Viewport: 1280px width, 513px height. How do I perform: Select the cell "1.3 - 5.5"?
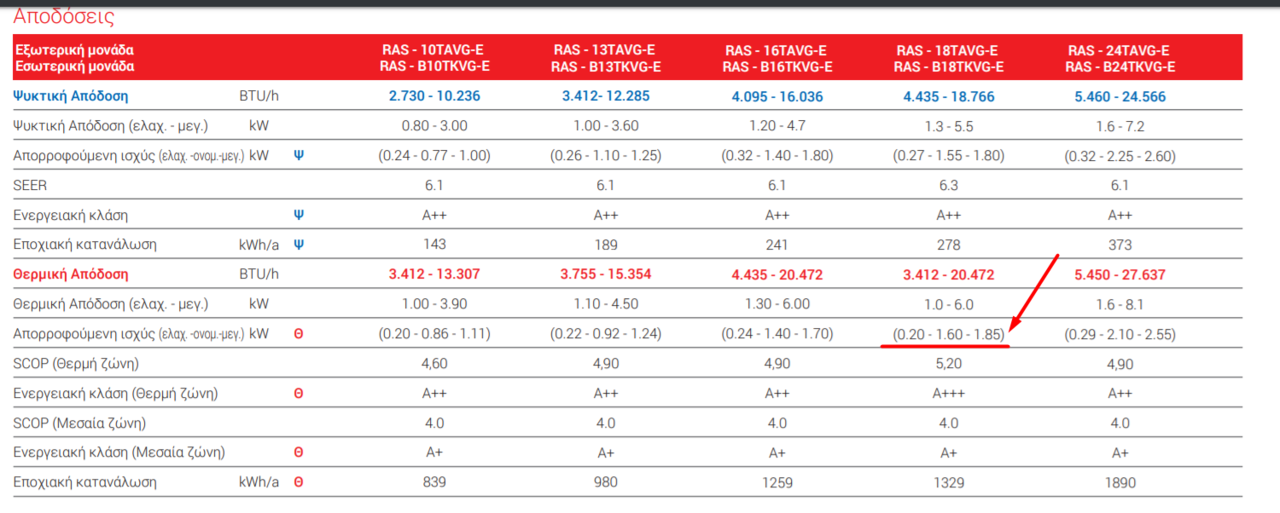coord(949,126)
